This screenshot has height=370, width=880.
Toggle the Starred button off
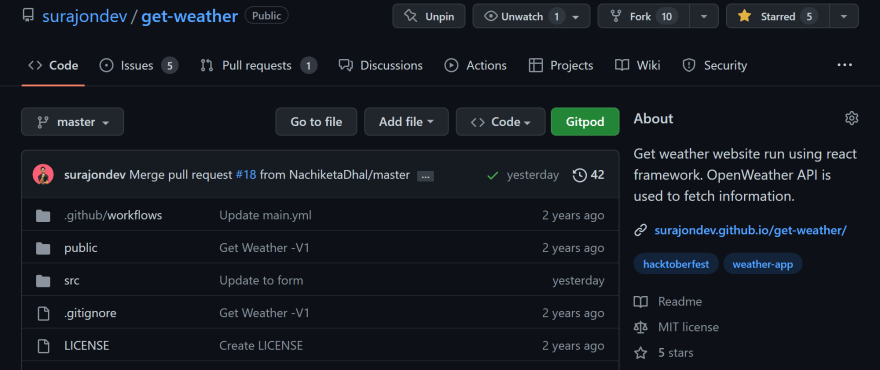pyautogui.click(x=777, y=16)
